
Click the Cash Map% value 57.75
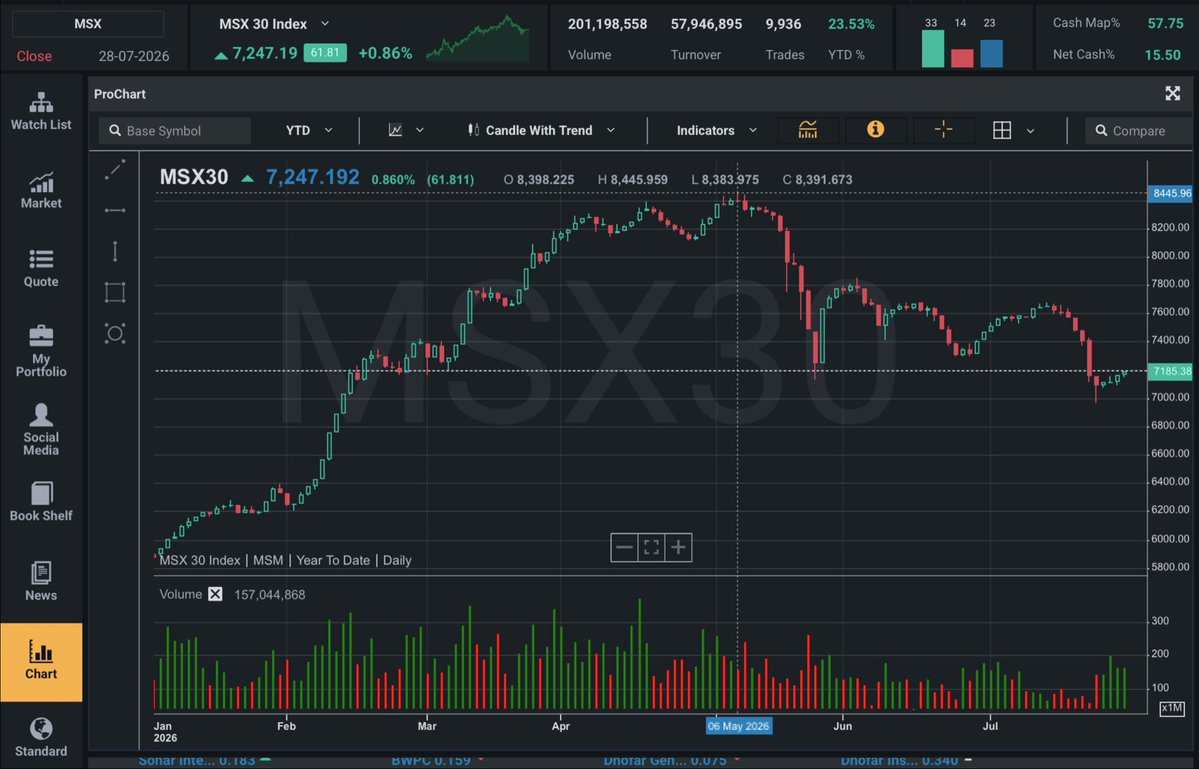(x=1165, y=23)
